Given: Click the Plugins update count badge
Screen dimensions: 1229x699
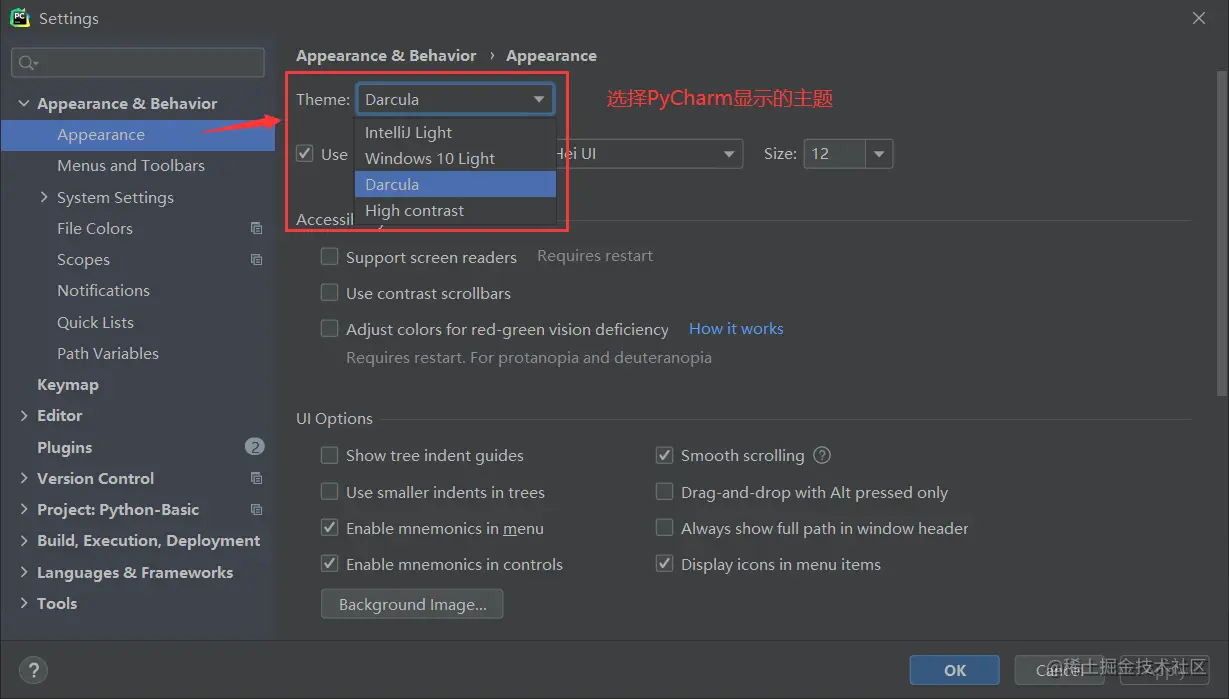Looking at the screenshot, I should click(x=254, y=447).
